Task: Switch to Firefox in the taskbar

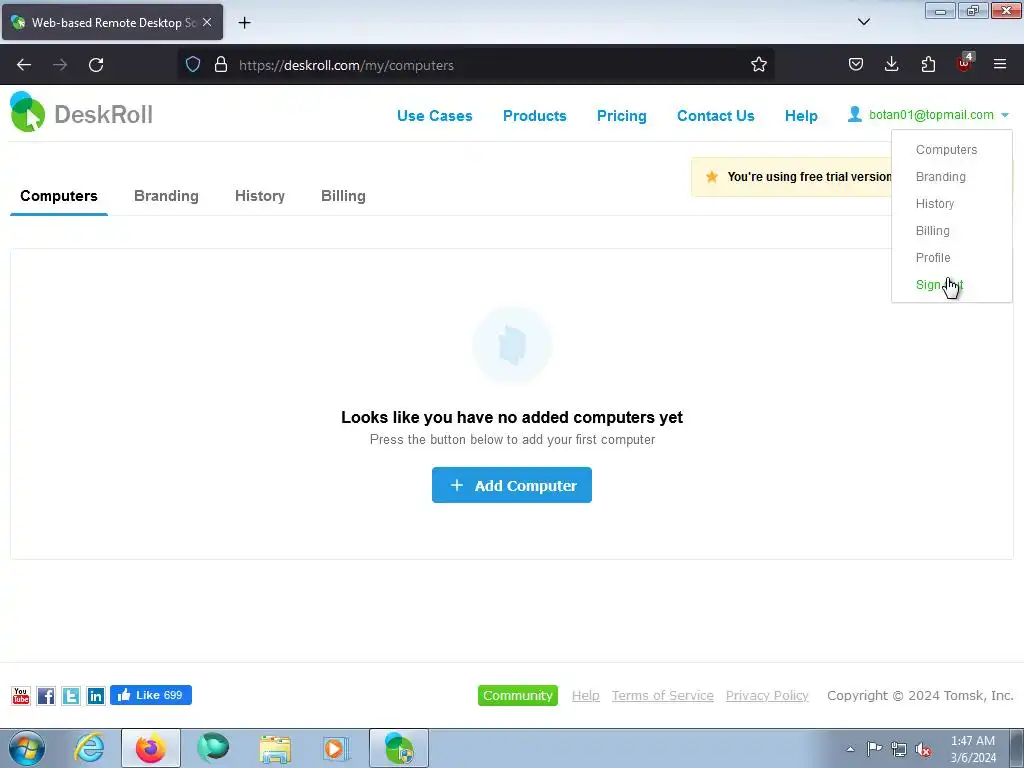Action: pyautogui.click(x=151, y=748)
